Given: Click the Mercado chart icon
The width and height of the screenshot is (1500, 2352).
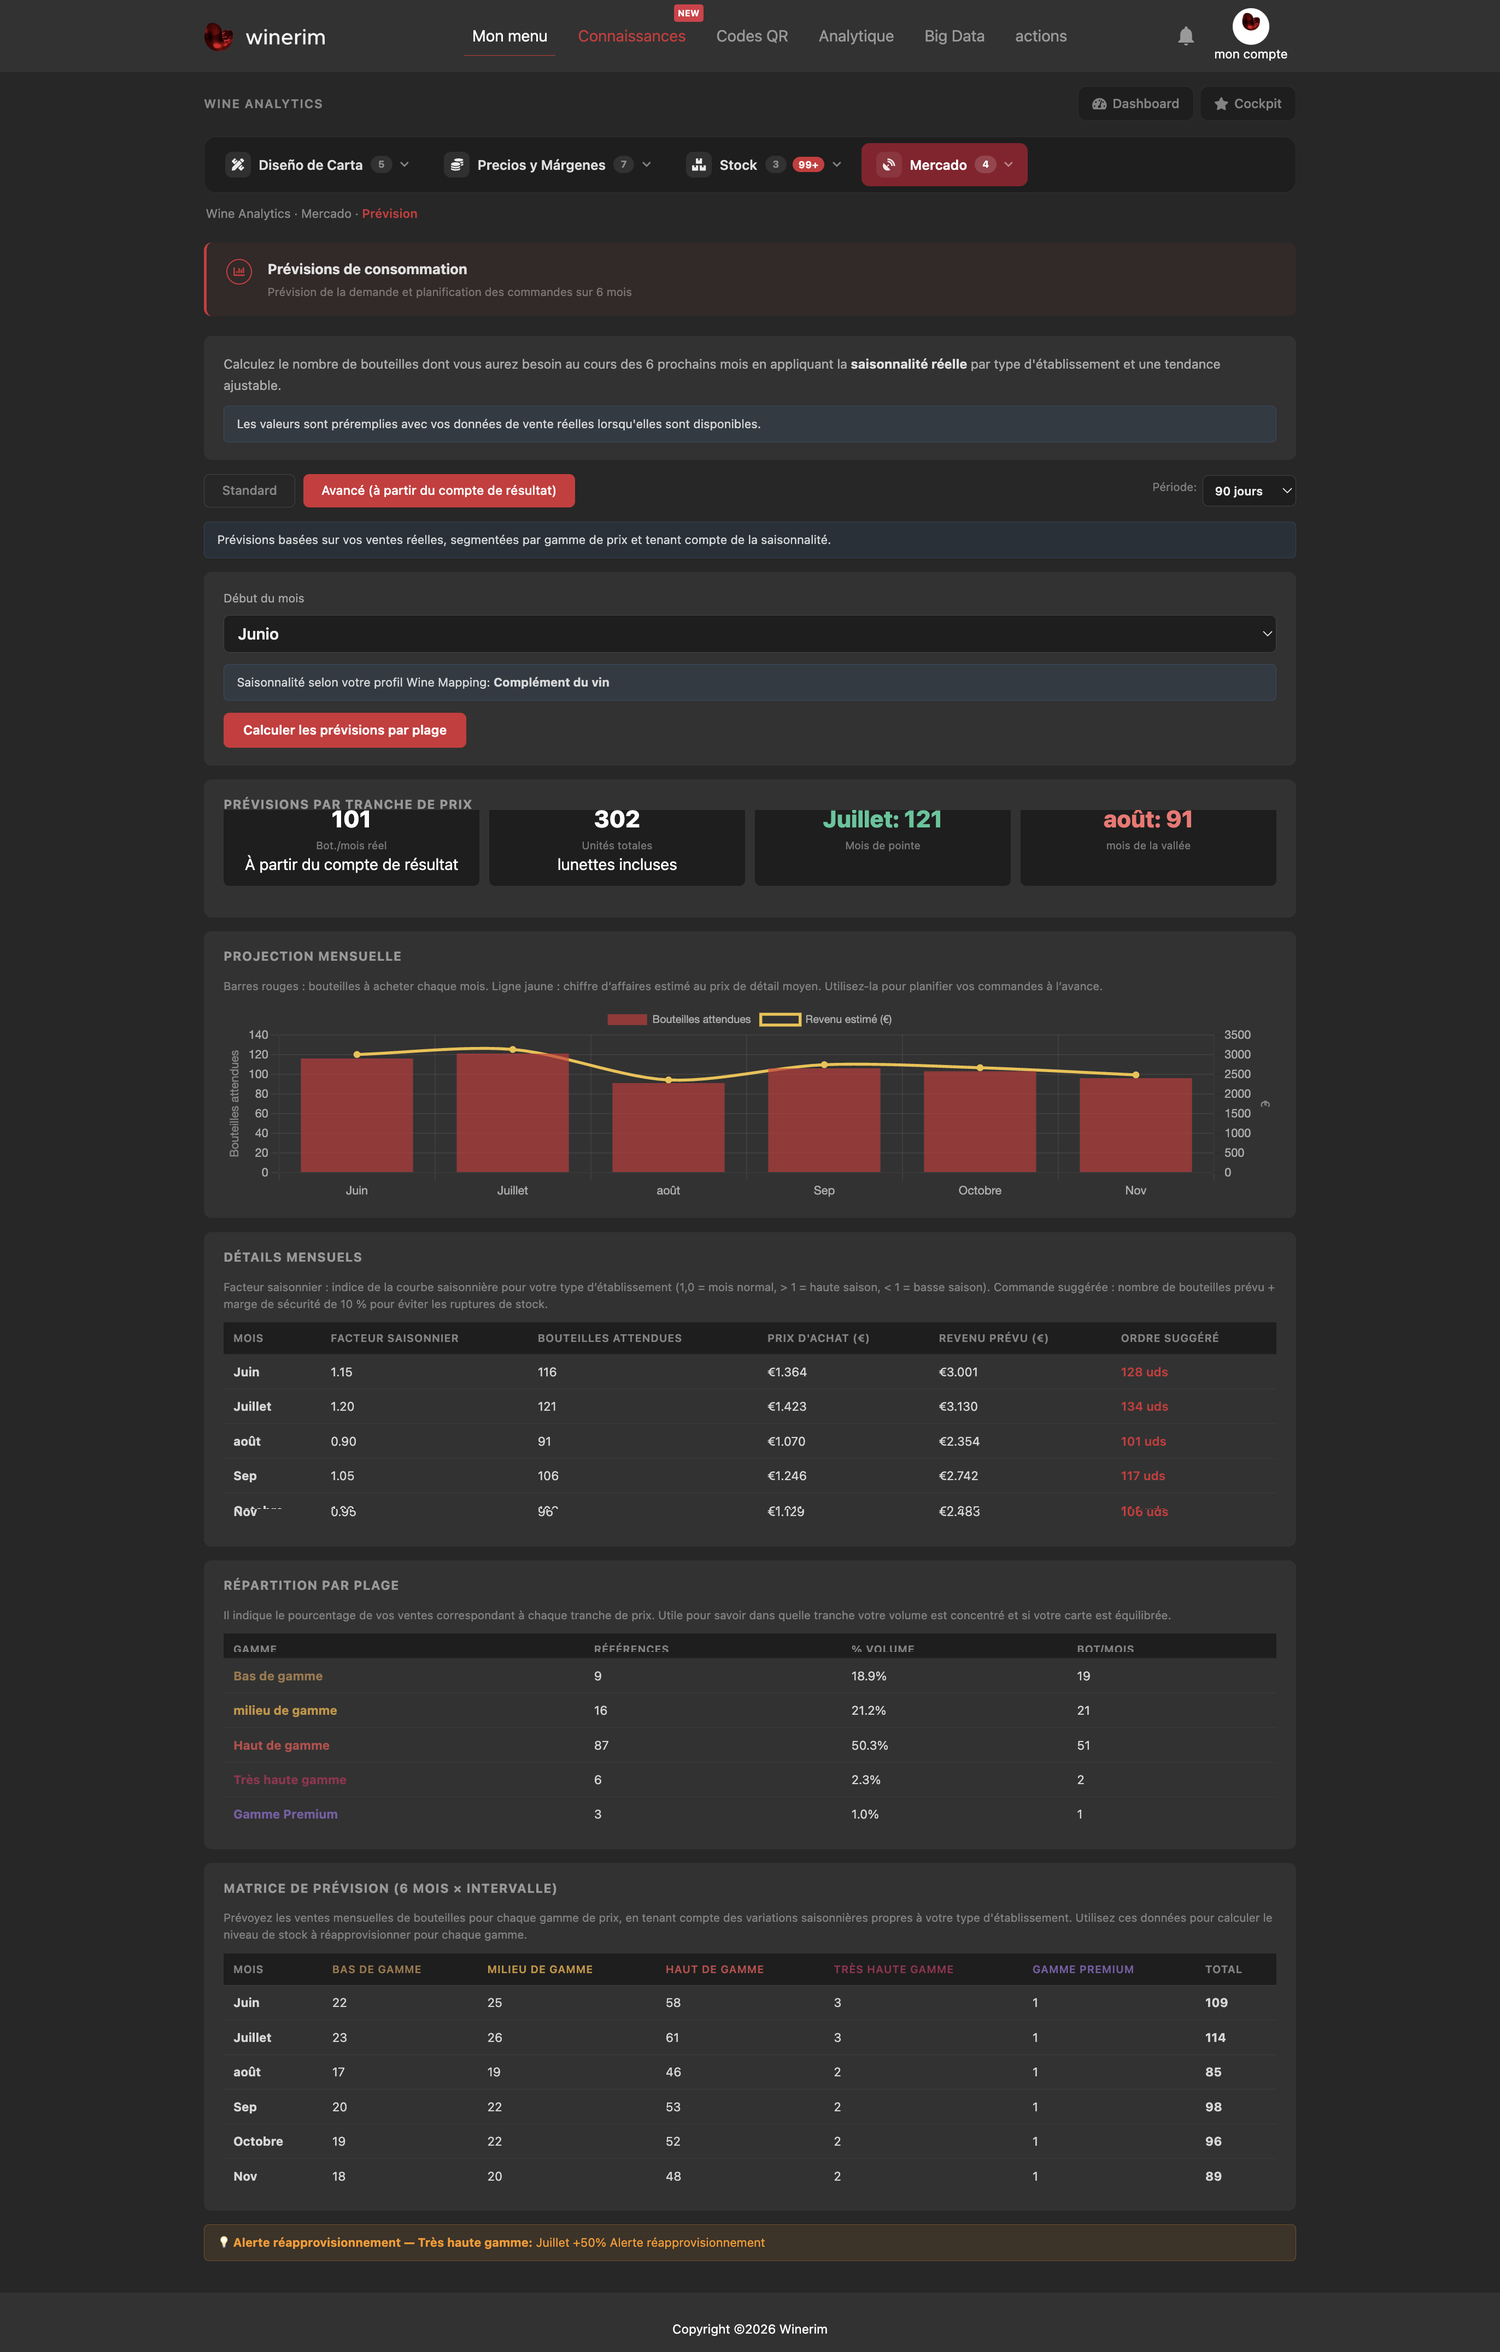Looking at the screenshot, I should (889, 165).
